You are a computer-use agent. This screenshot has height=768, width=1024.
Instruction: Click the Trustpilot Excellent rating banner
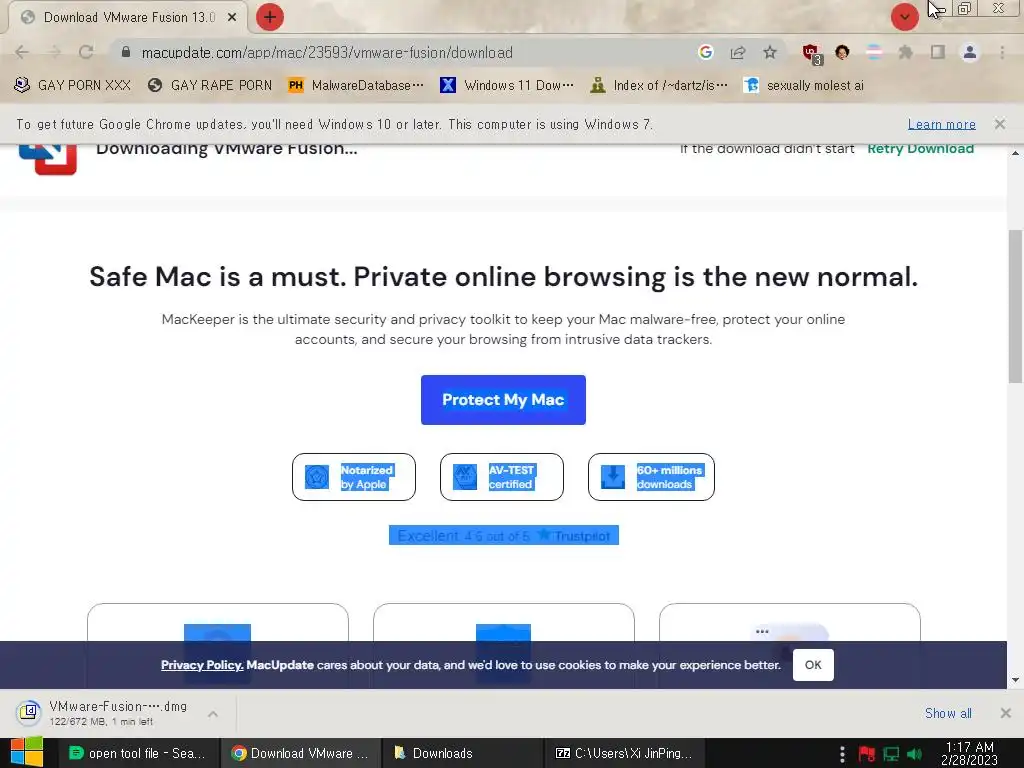504,536
